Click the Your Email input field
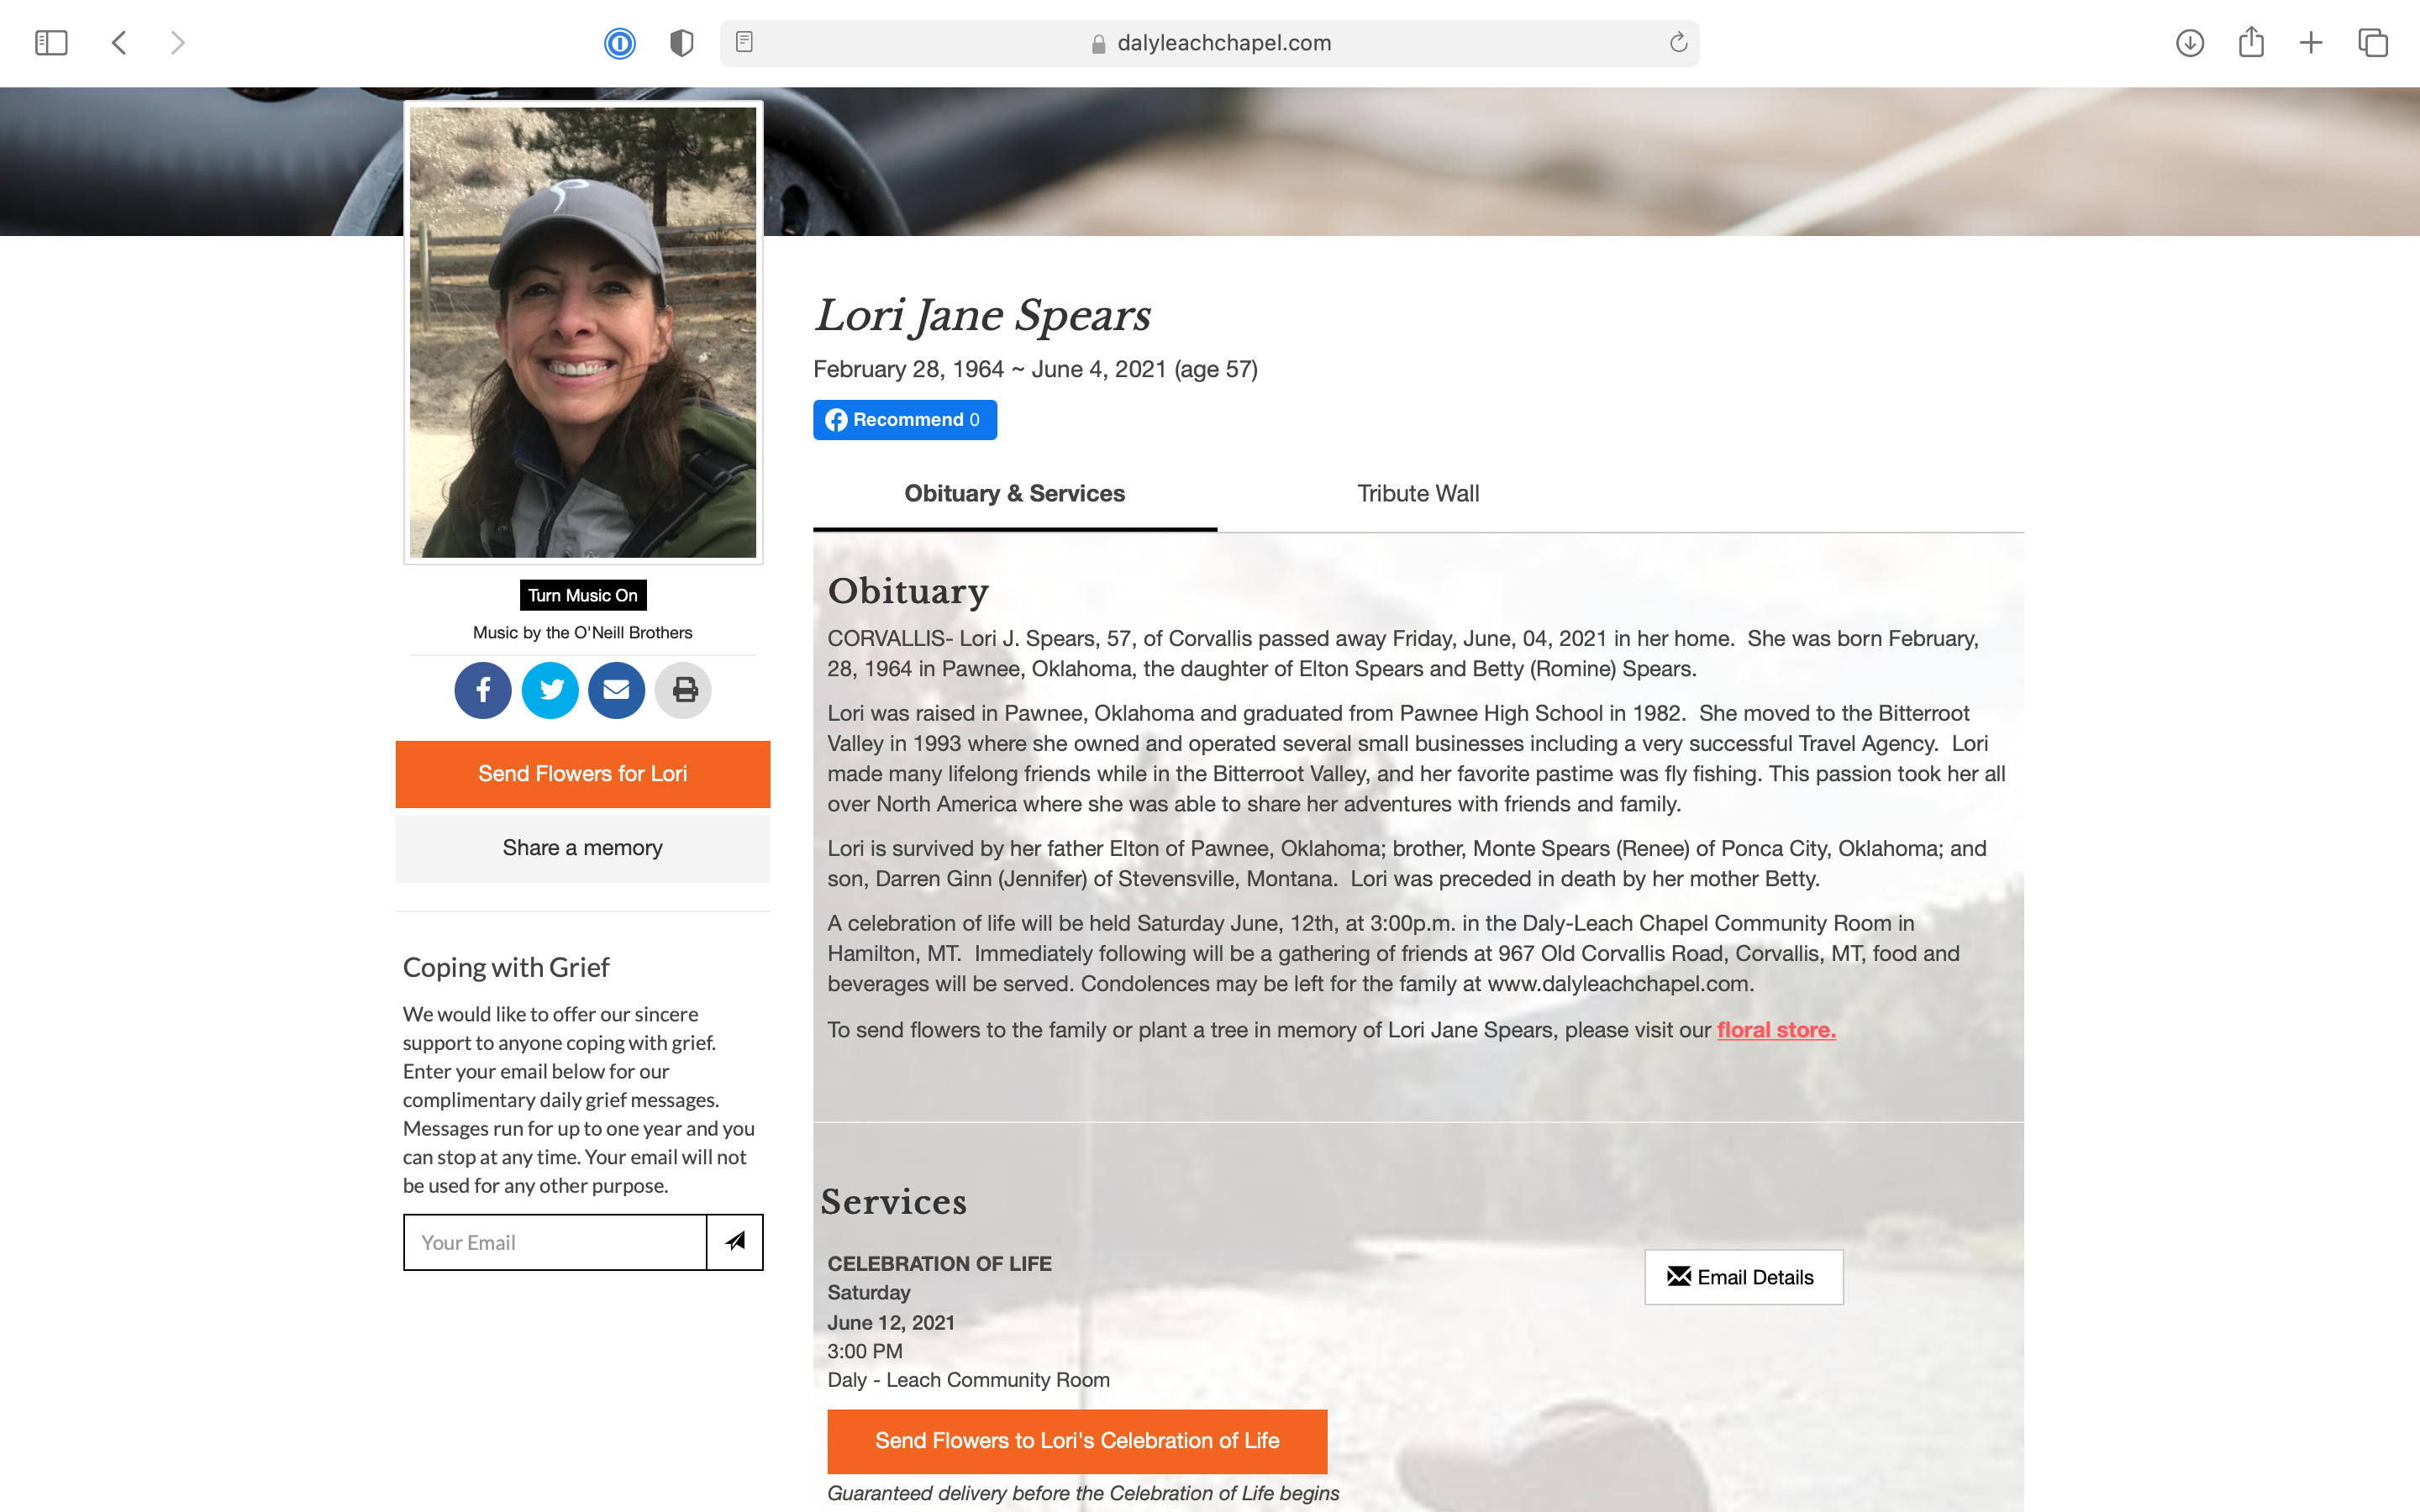The image size is (2420, 1512). pyautogui.click(x=555, y=1242)
